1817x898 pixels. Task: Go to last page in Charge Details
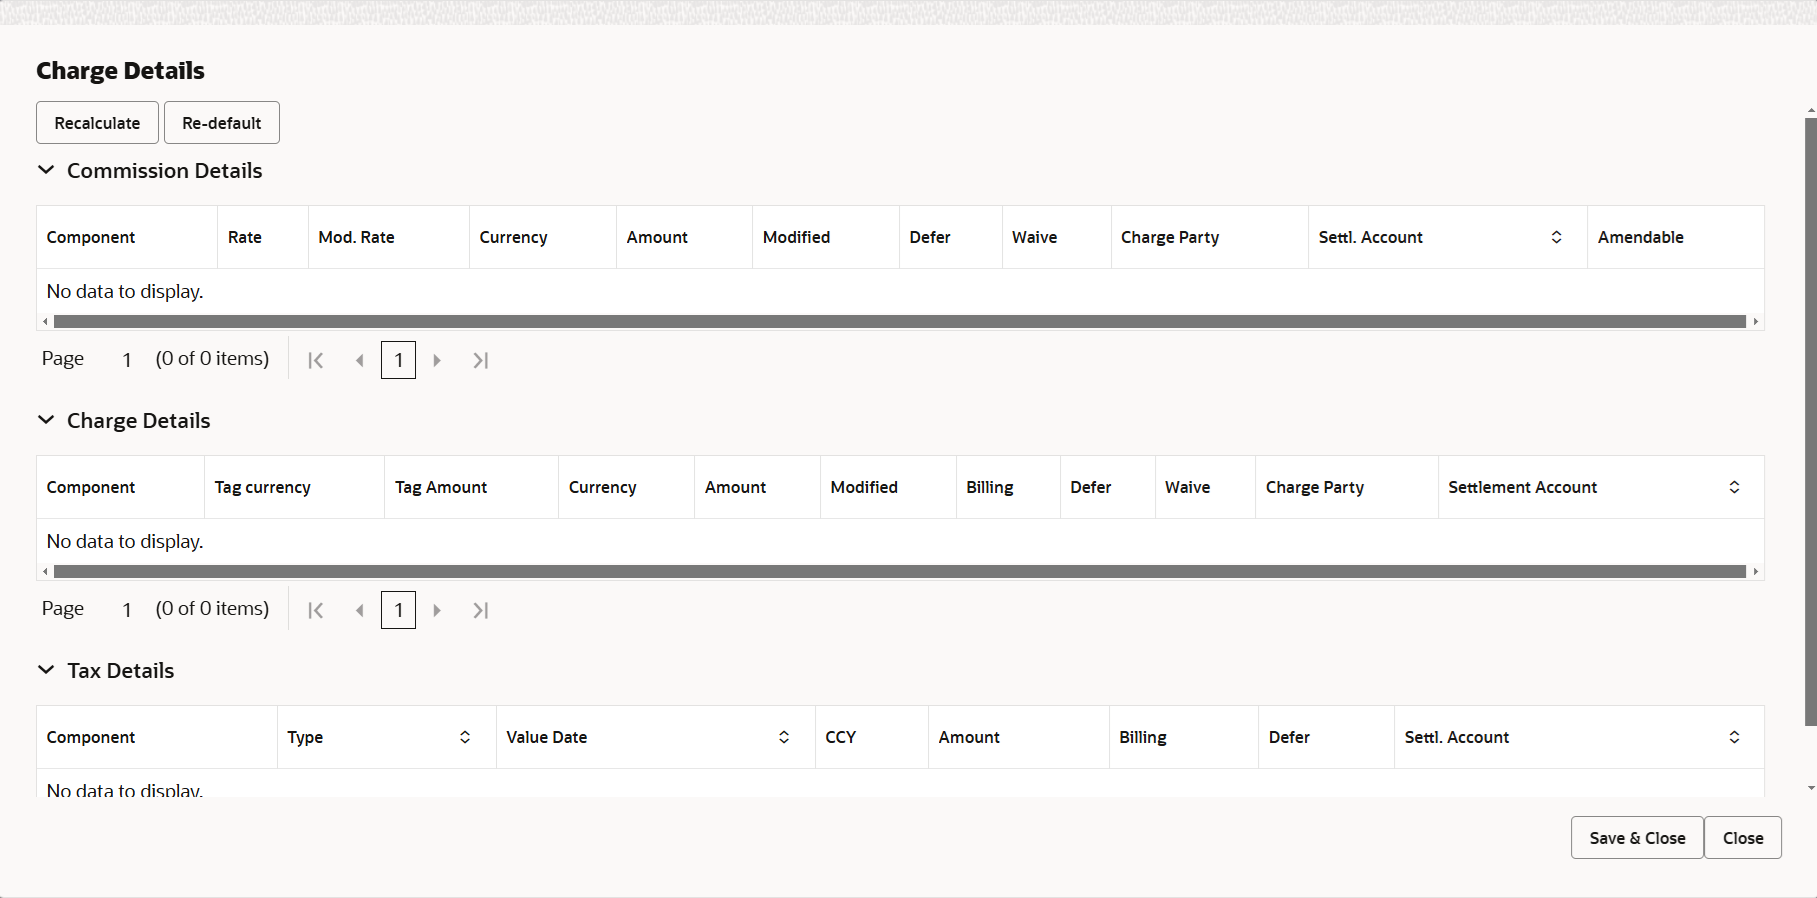[x=480, y=610]
